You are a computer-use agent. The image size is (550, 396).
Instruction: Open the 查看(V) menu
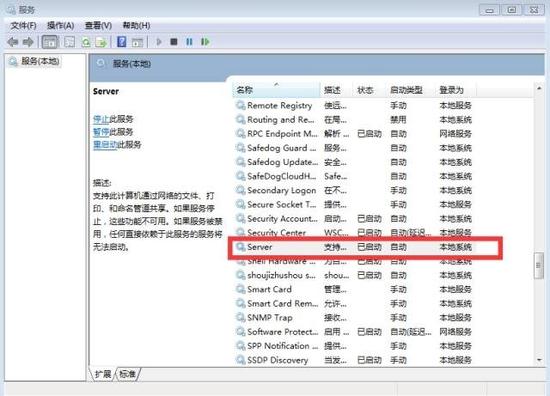point(99,26)
